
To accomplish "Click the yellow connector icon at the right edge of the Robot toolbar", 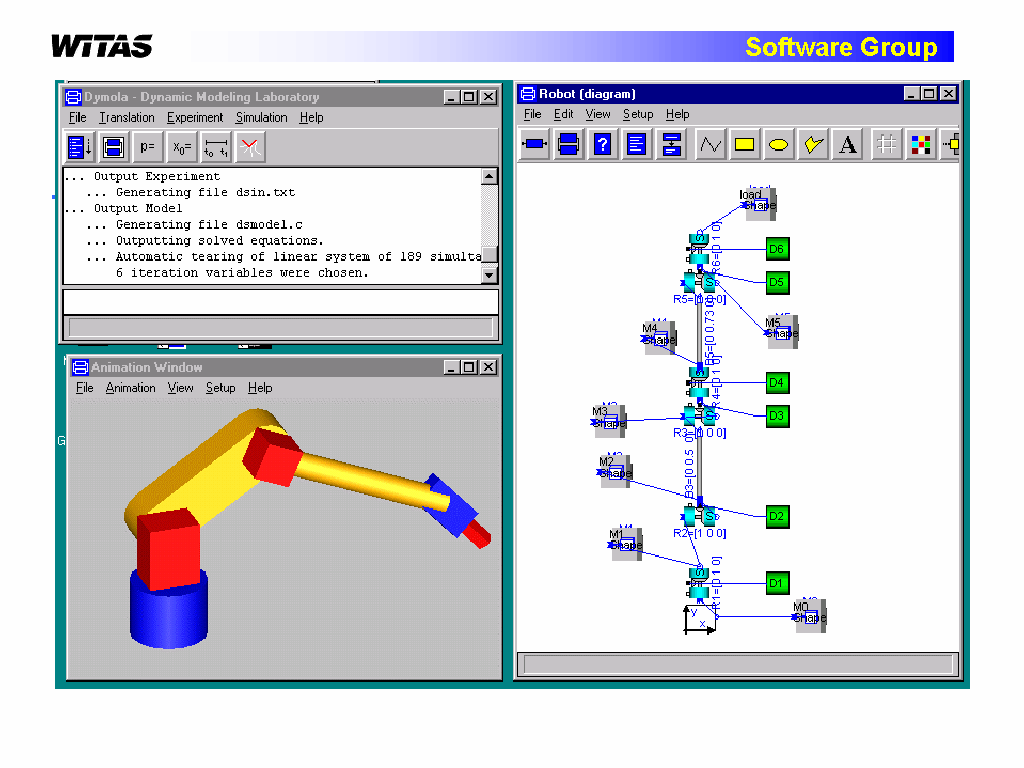I will coord(951,144).
